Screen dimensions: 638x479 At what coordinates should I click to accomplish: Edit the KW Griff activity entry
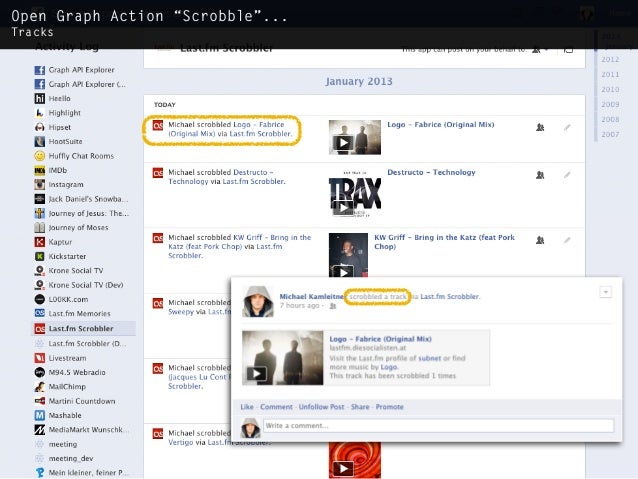(567, 240)
